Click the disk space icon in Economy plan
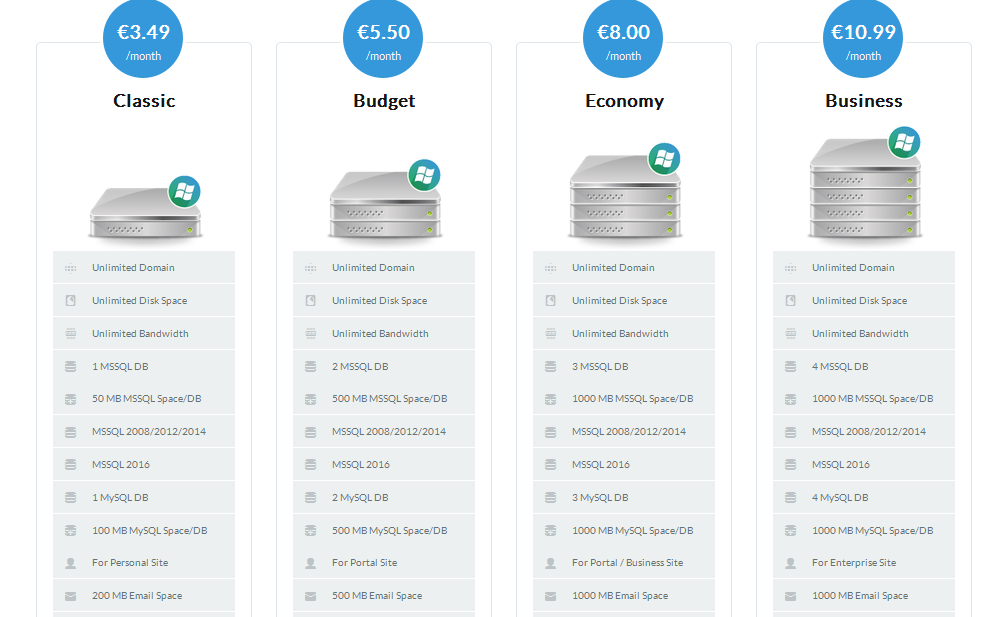 tap(550, 300)
